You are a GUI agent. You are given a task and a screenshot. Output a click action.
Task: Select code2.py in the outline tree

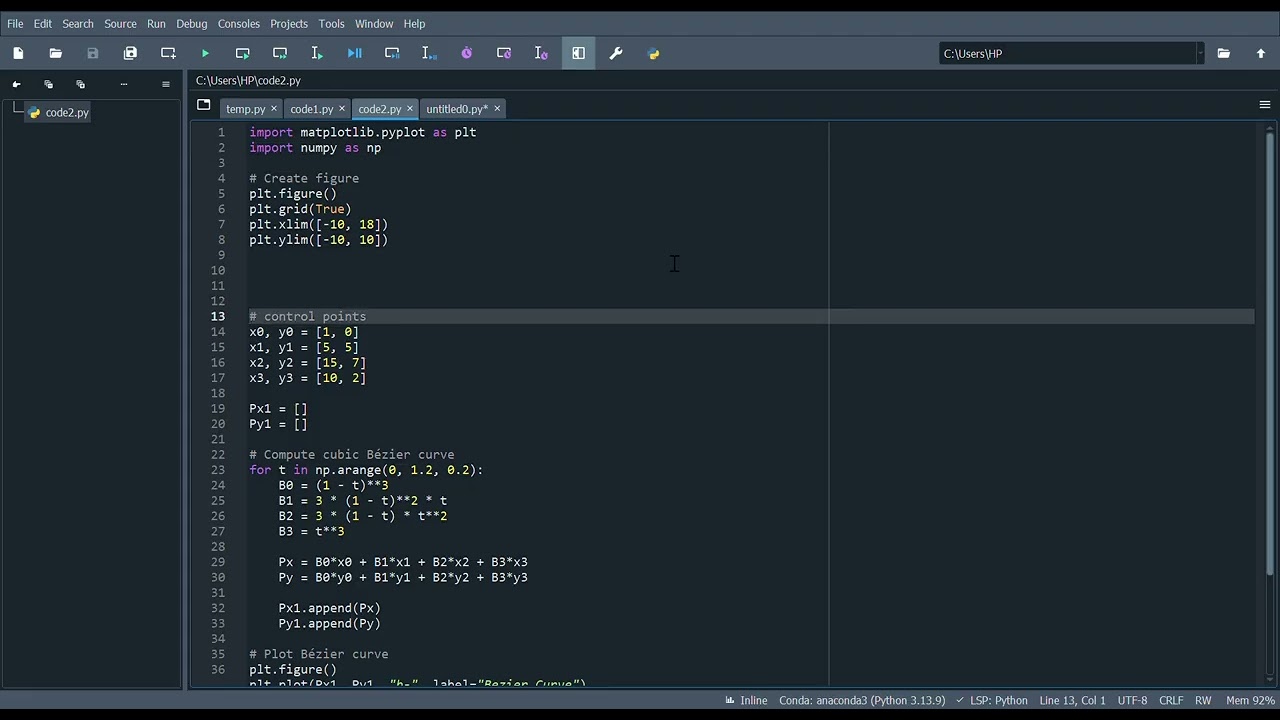coord(59,112)
